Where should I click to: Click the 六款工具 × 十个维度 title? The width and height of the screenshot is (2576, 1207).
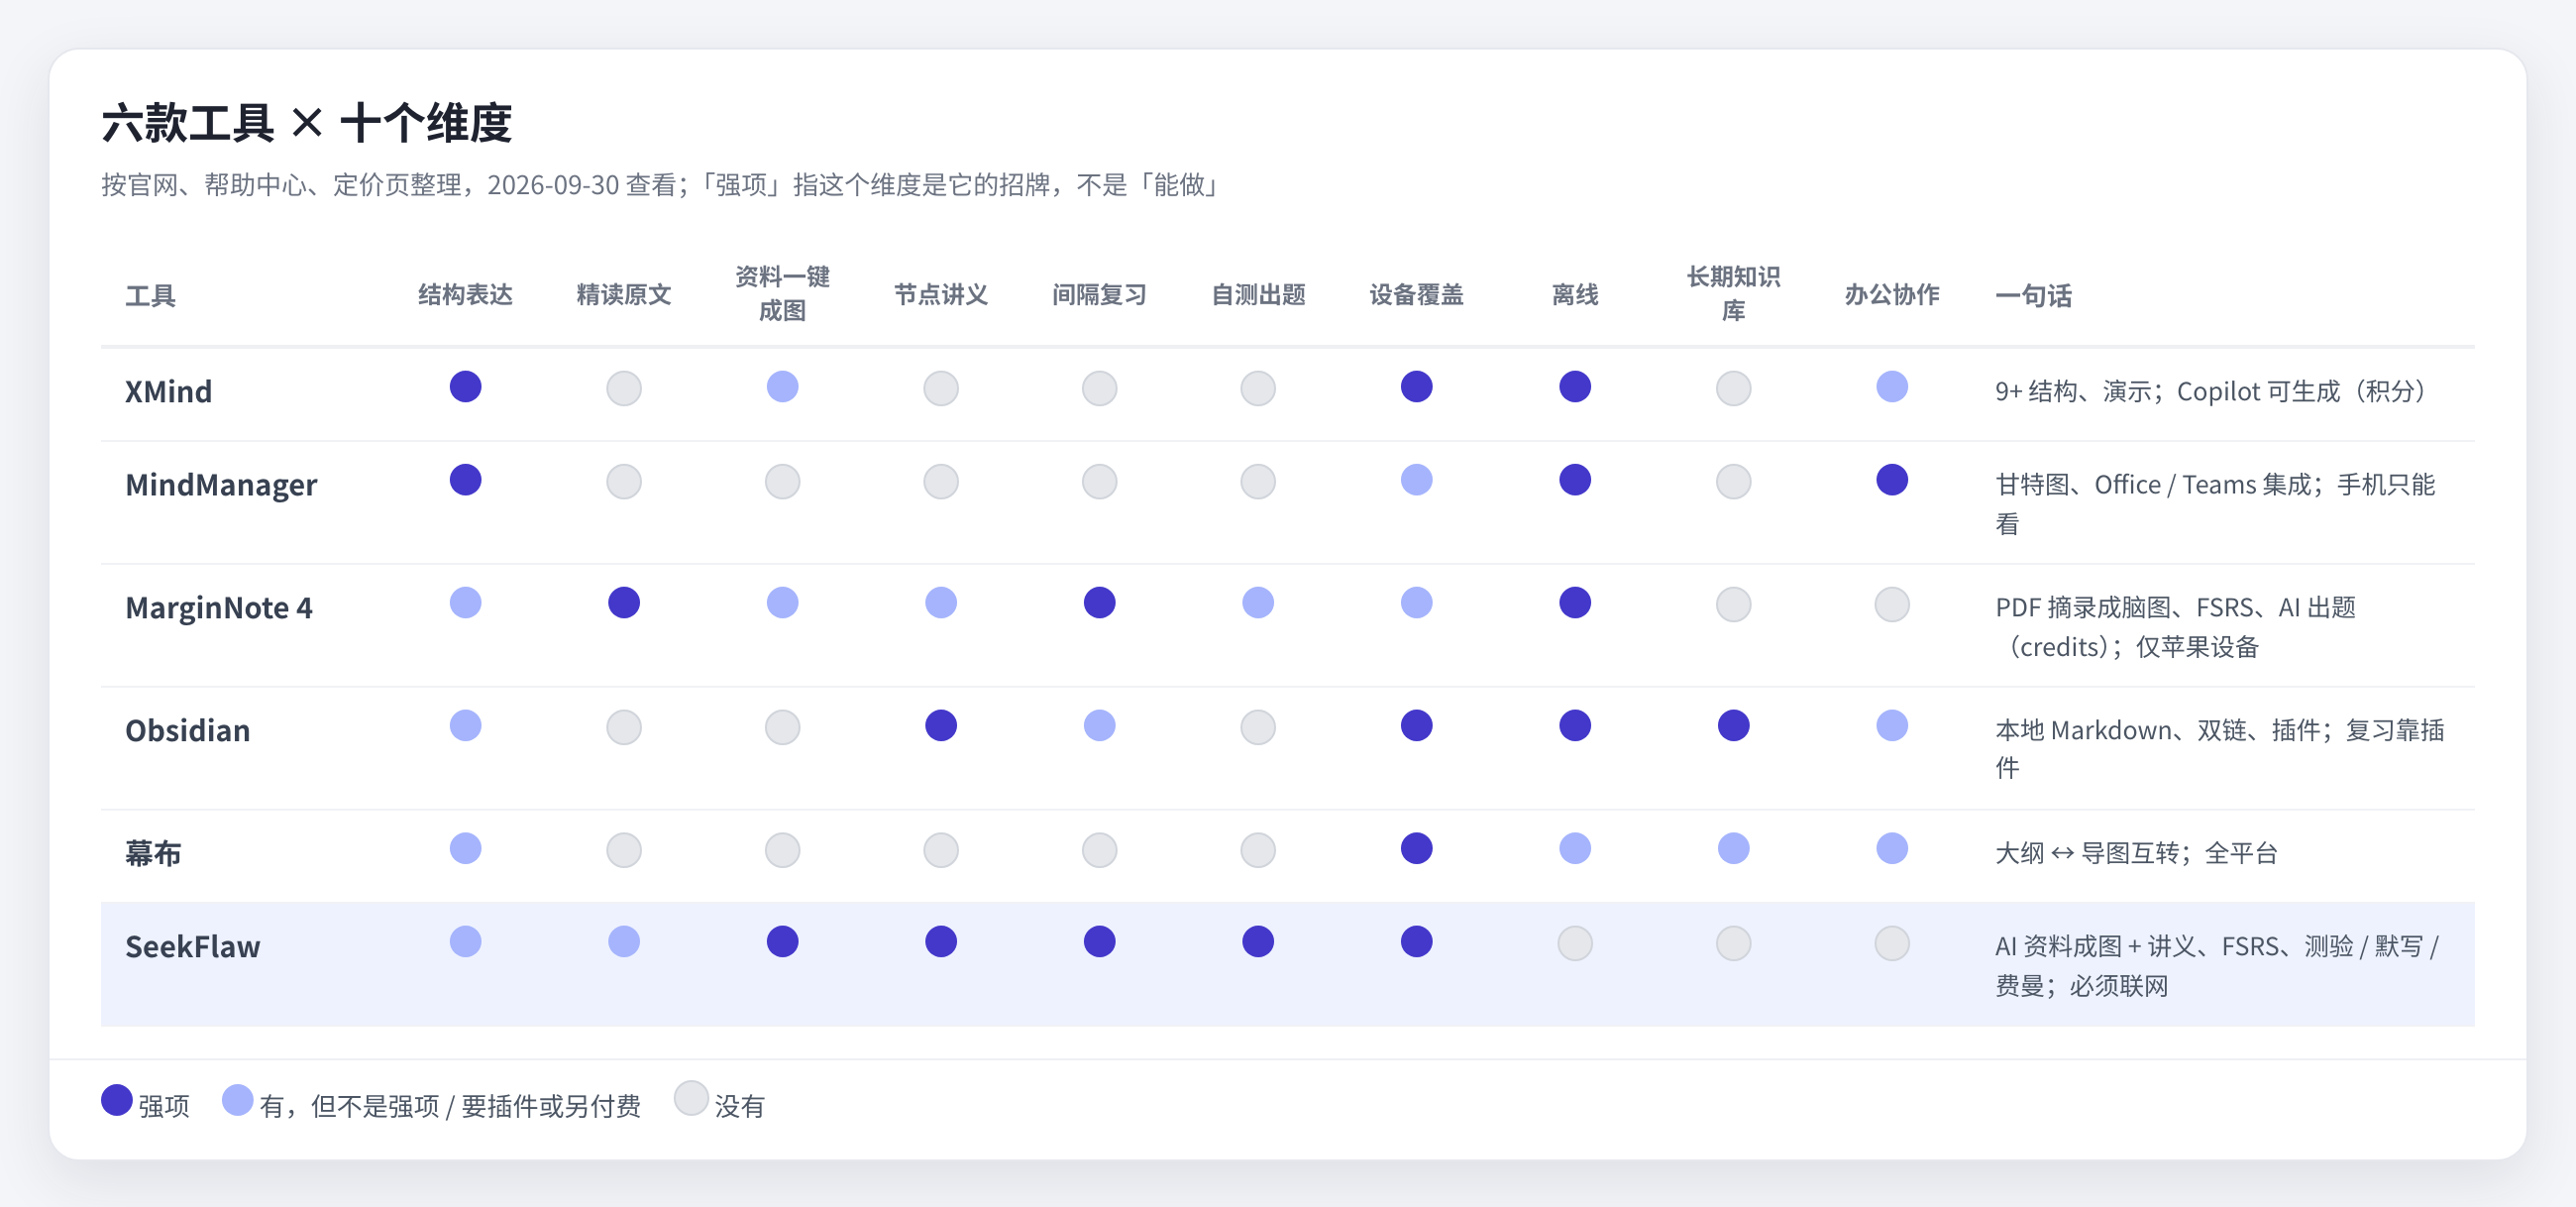click(306, 124)
